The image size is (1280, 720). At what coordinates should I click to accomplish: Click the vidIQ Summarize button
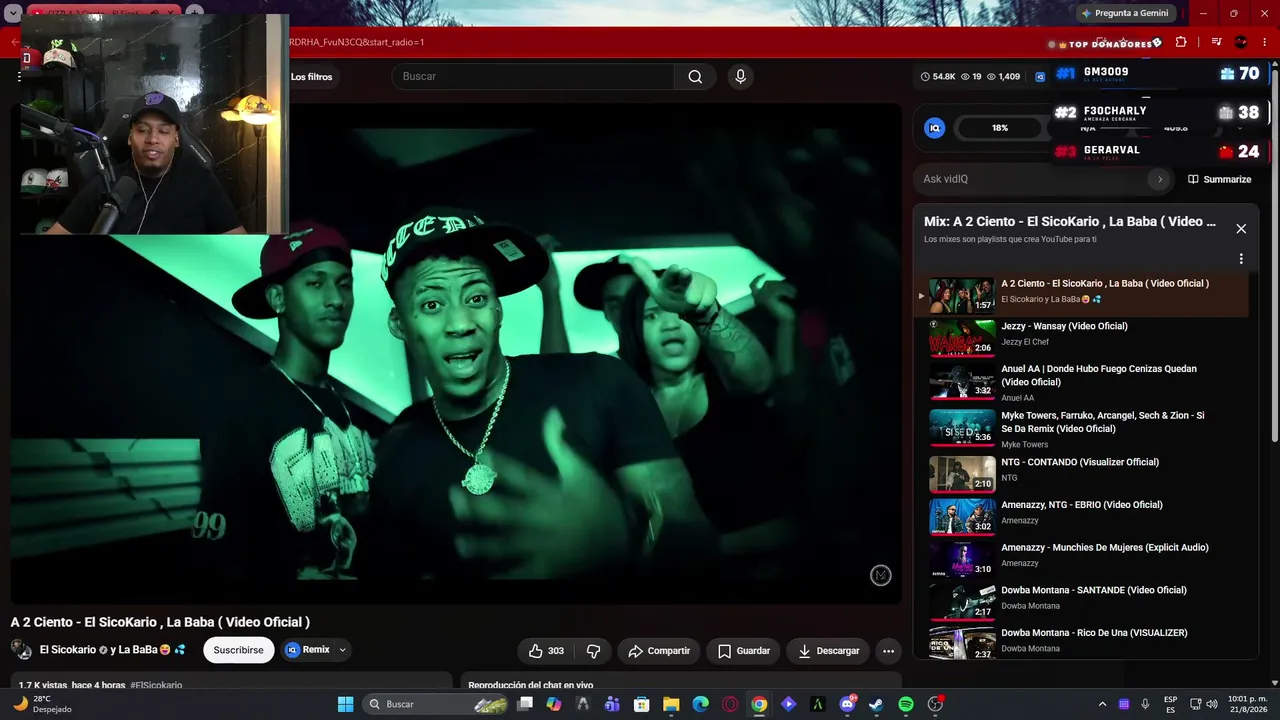[x=1219, y=179]
